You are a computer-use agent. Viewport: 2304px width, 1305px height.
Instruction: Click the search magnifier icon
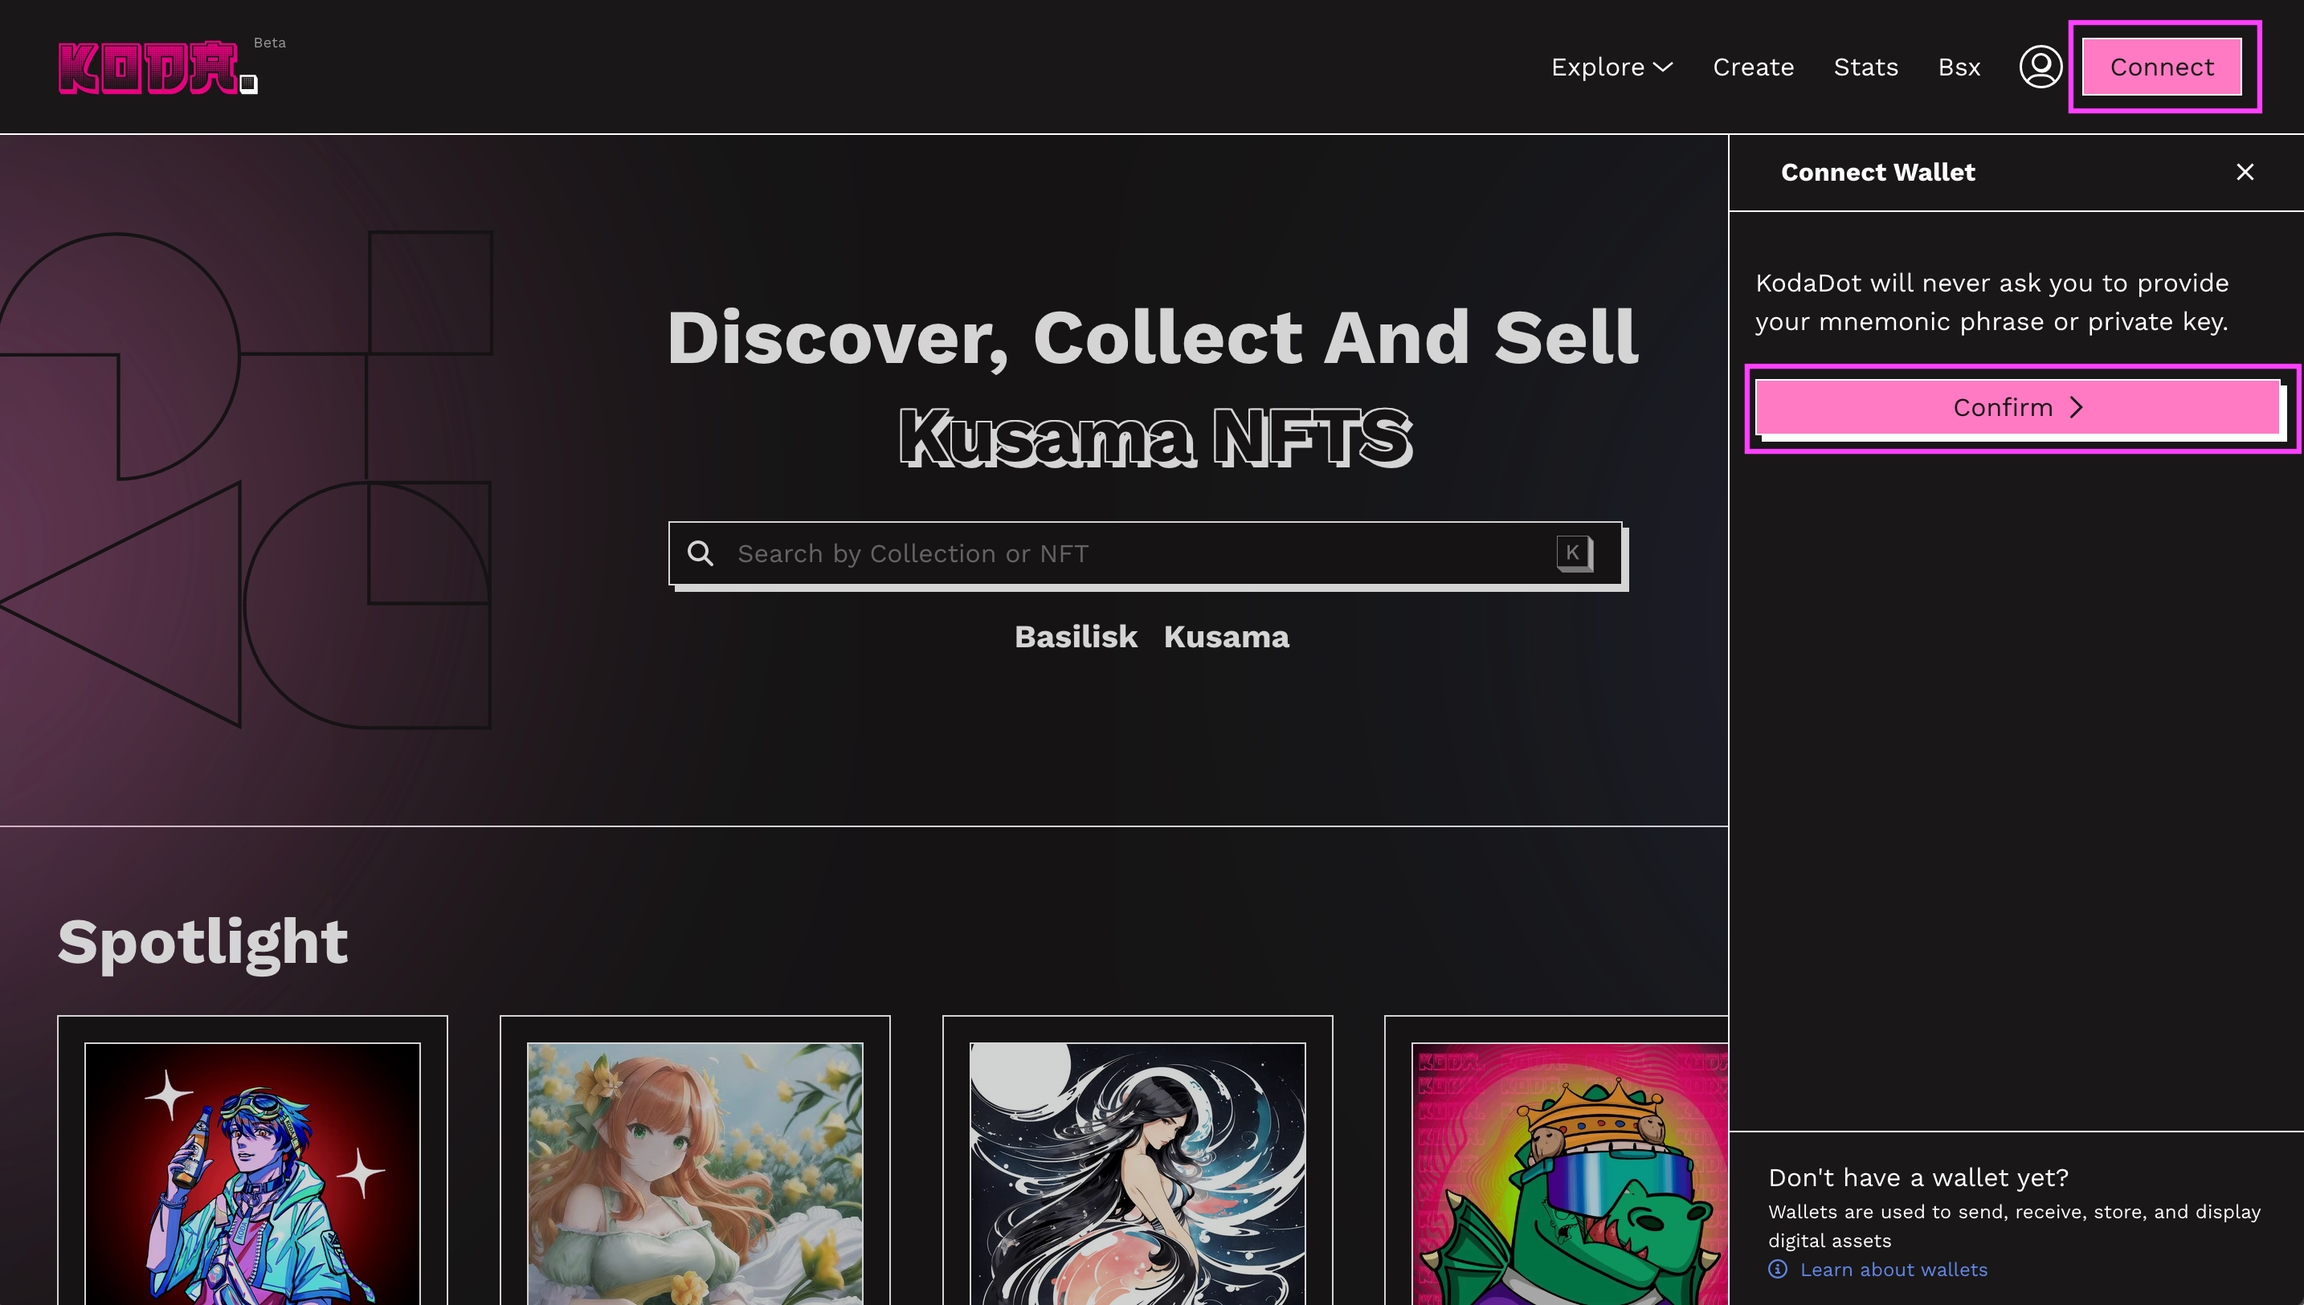pyautogui.click(x=701, y=553)
